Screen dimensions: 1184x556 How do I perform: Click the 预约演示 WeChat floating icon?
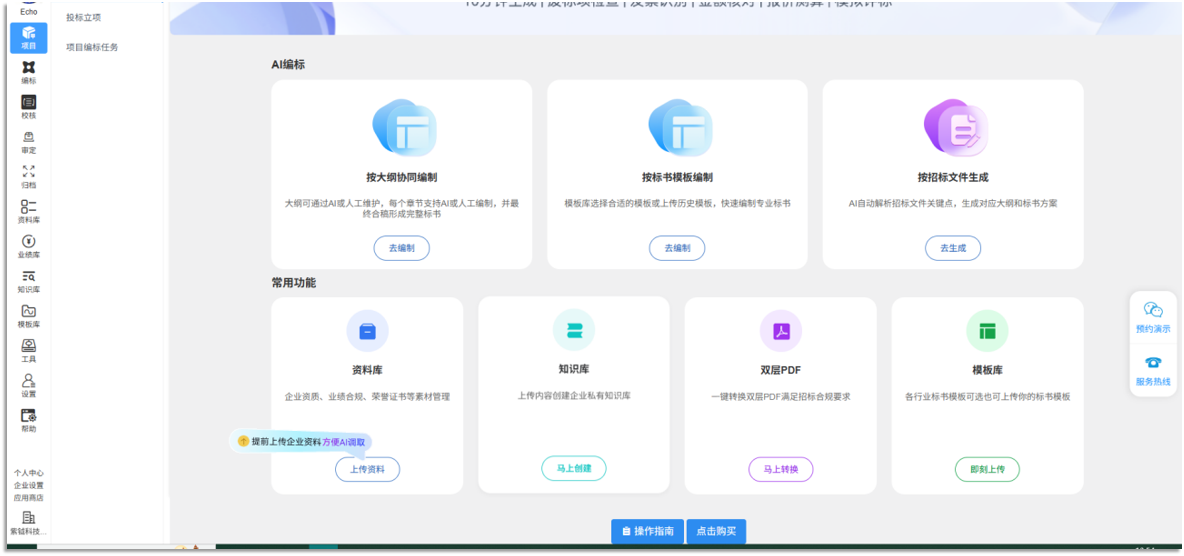click(1152, 311)
